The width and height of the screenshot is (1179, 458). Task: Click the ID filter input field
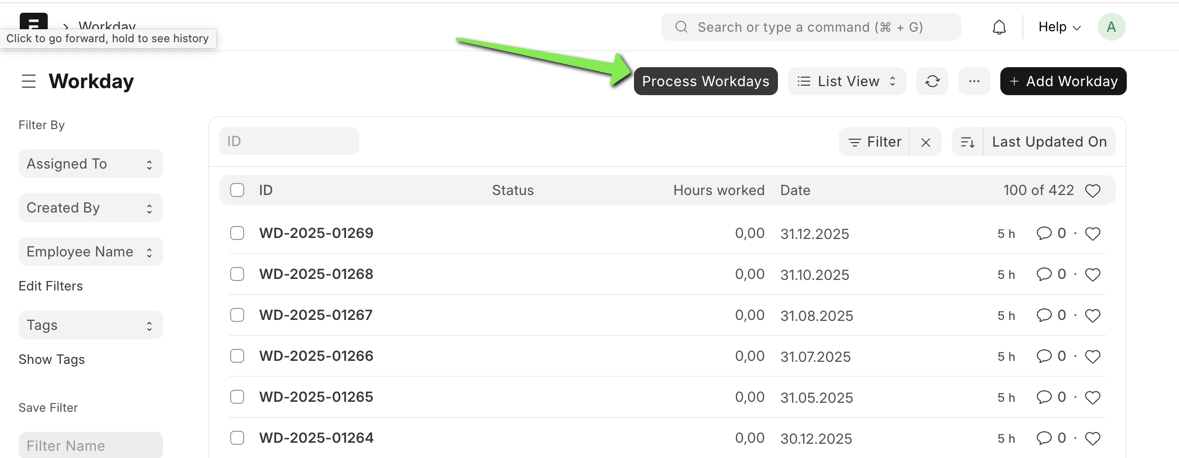click(x=289, y=141)
